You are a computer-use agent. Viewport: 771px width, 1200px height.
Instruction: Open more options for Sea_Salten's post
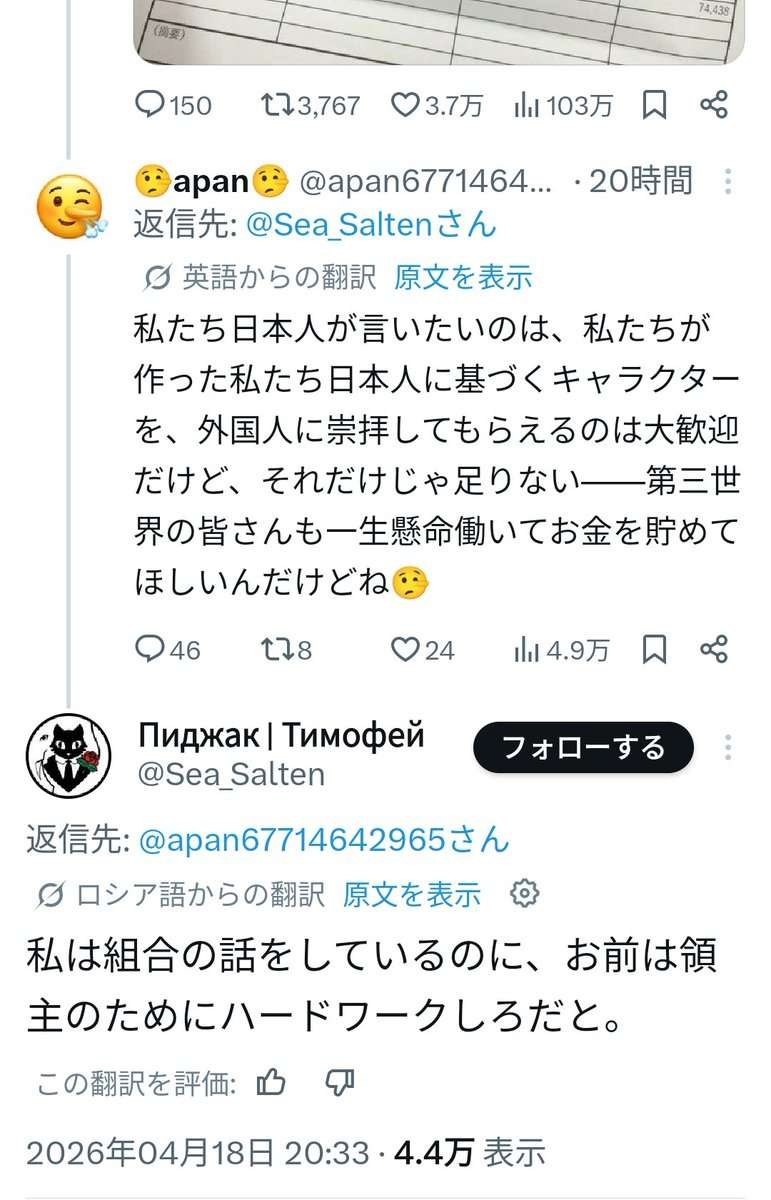click(728, 747)
